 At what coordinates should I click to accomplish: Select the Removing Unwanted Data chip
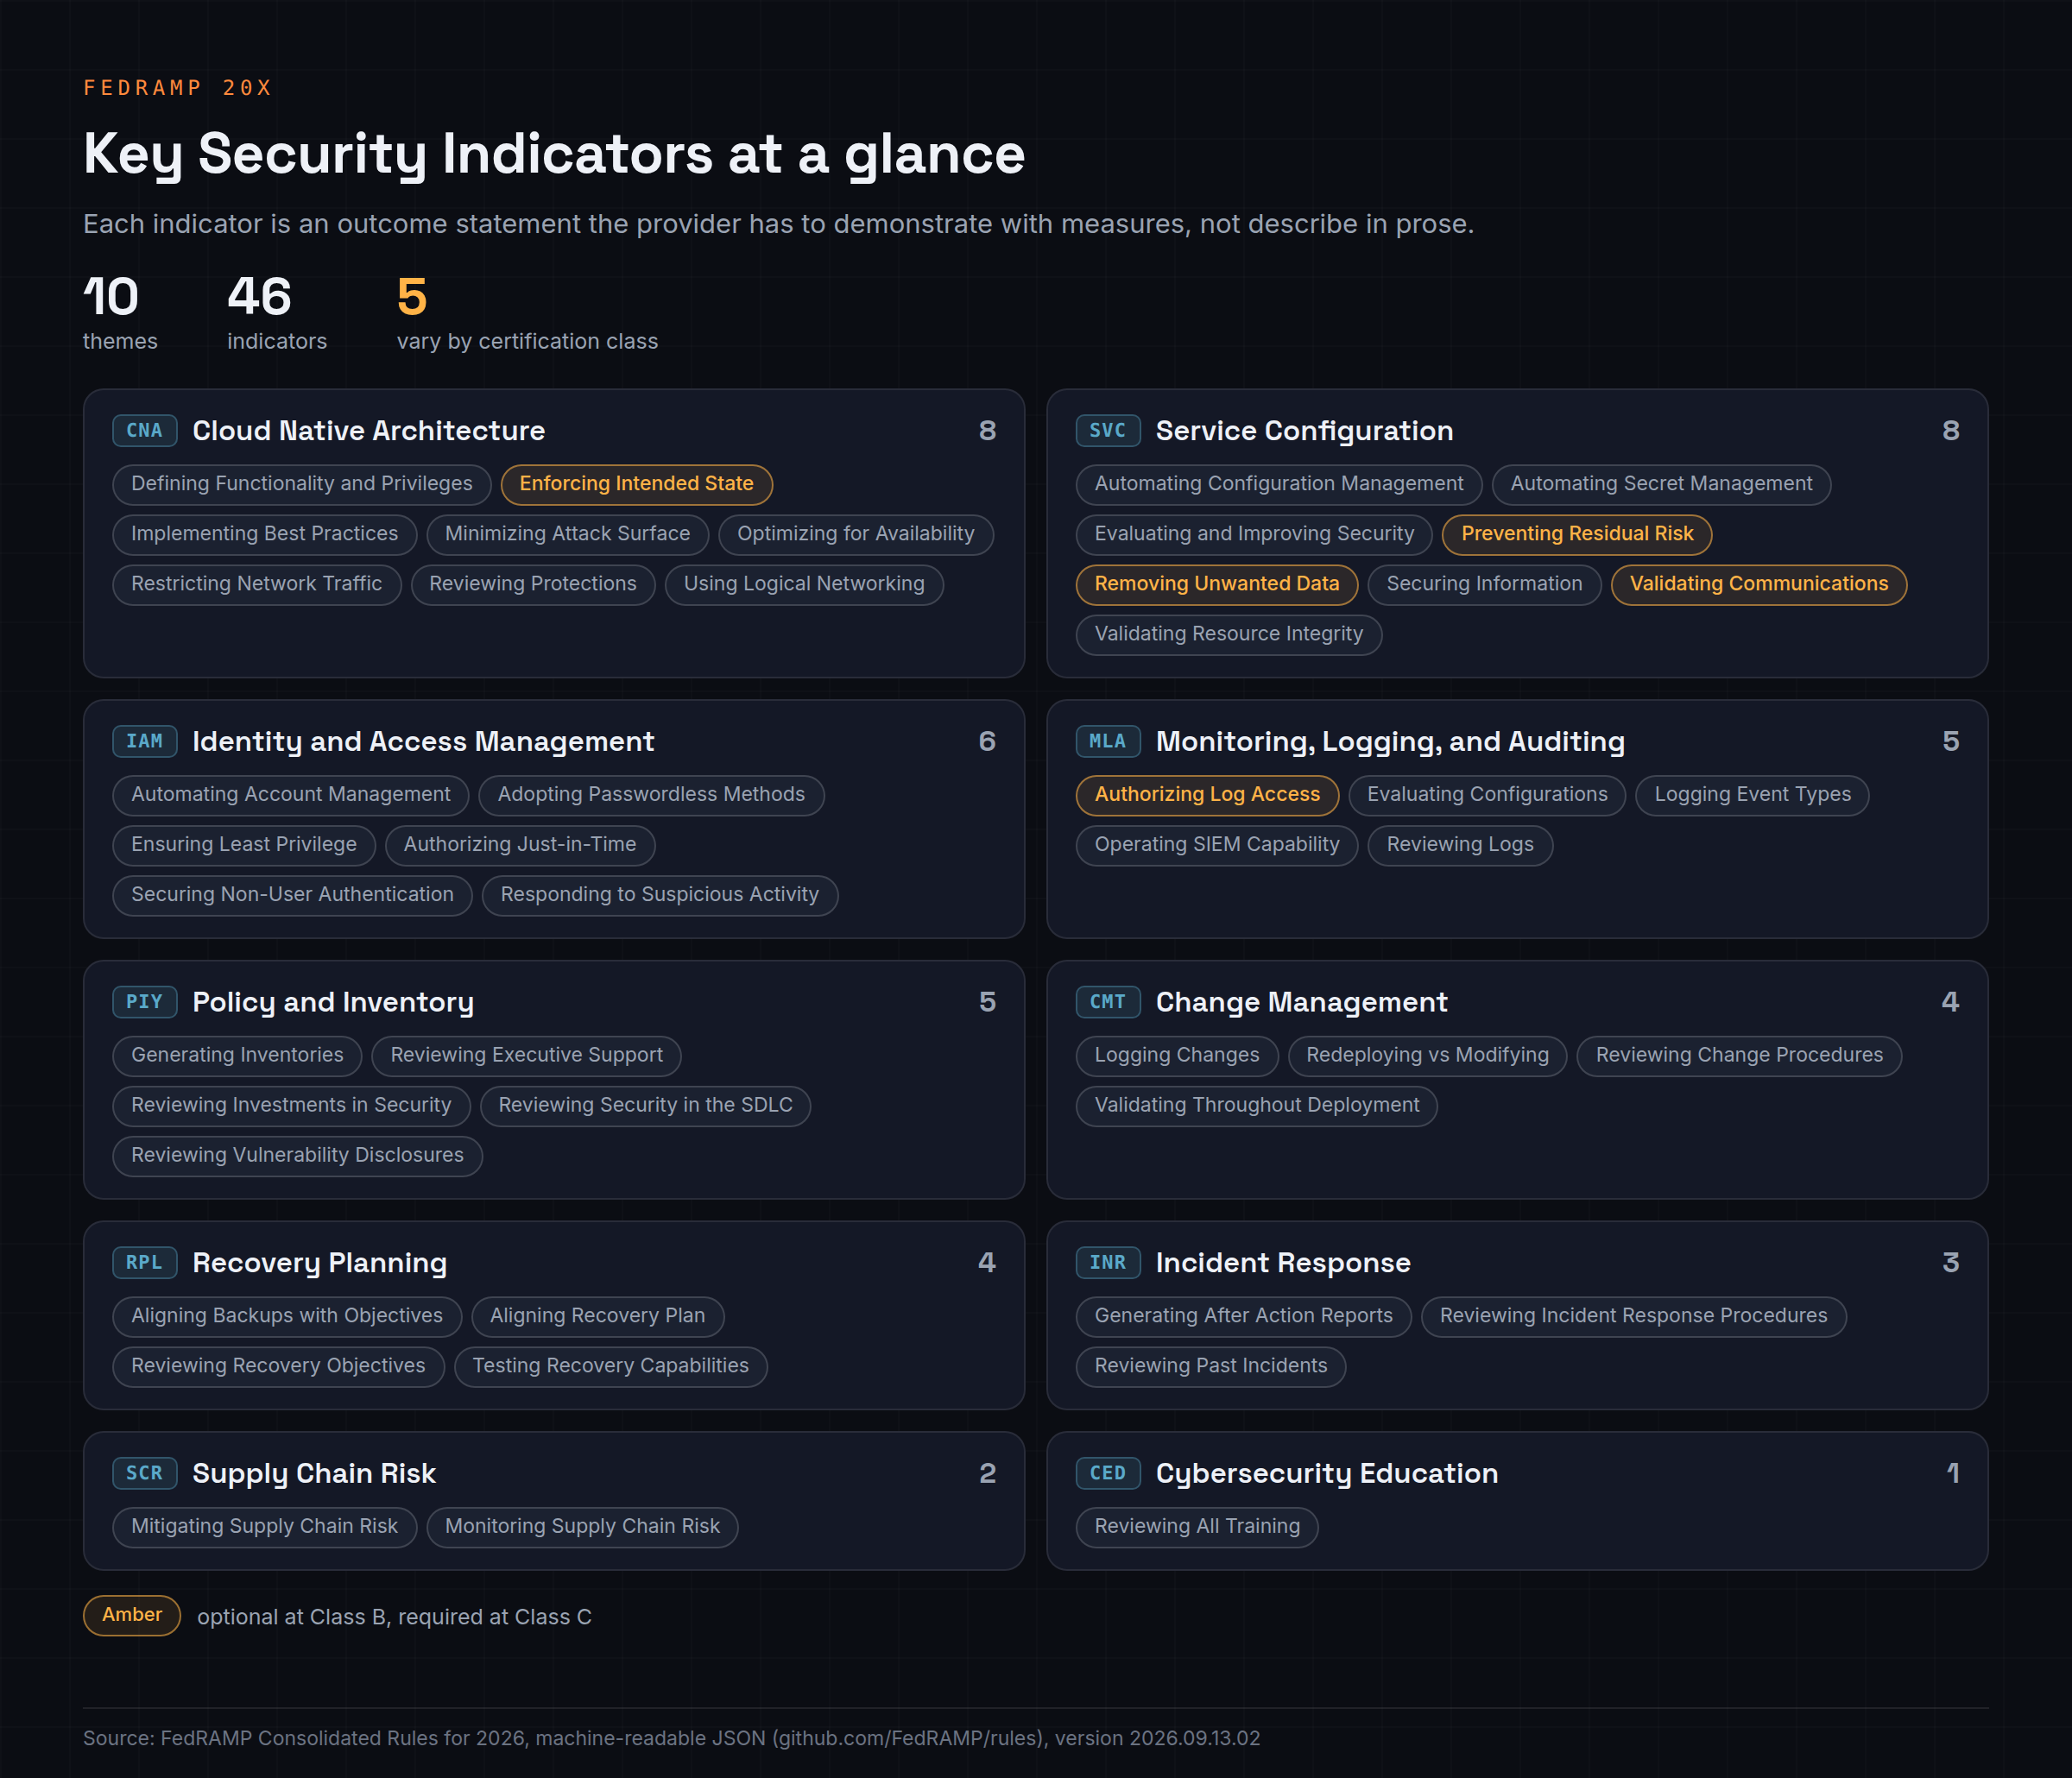(1216, 584)
